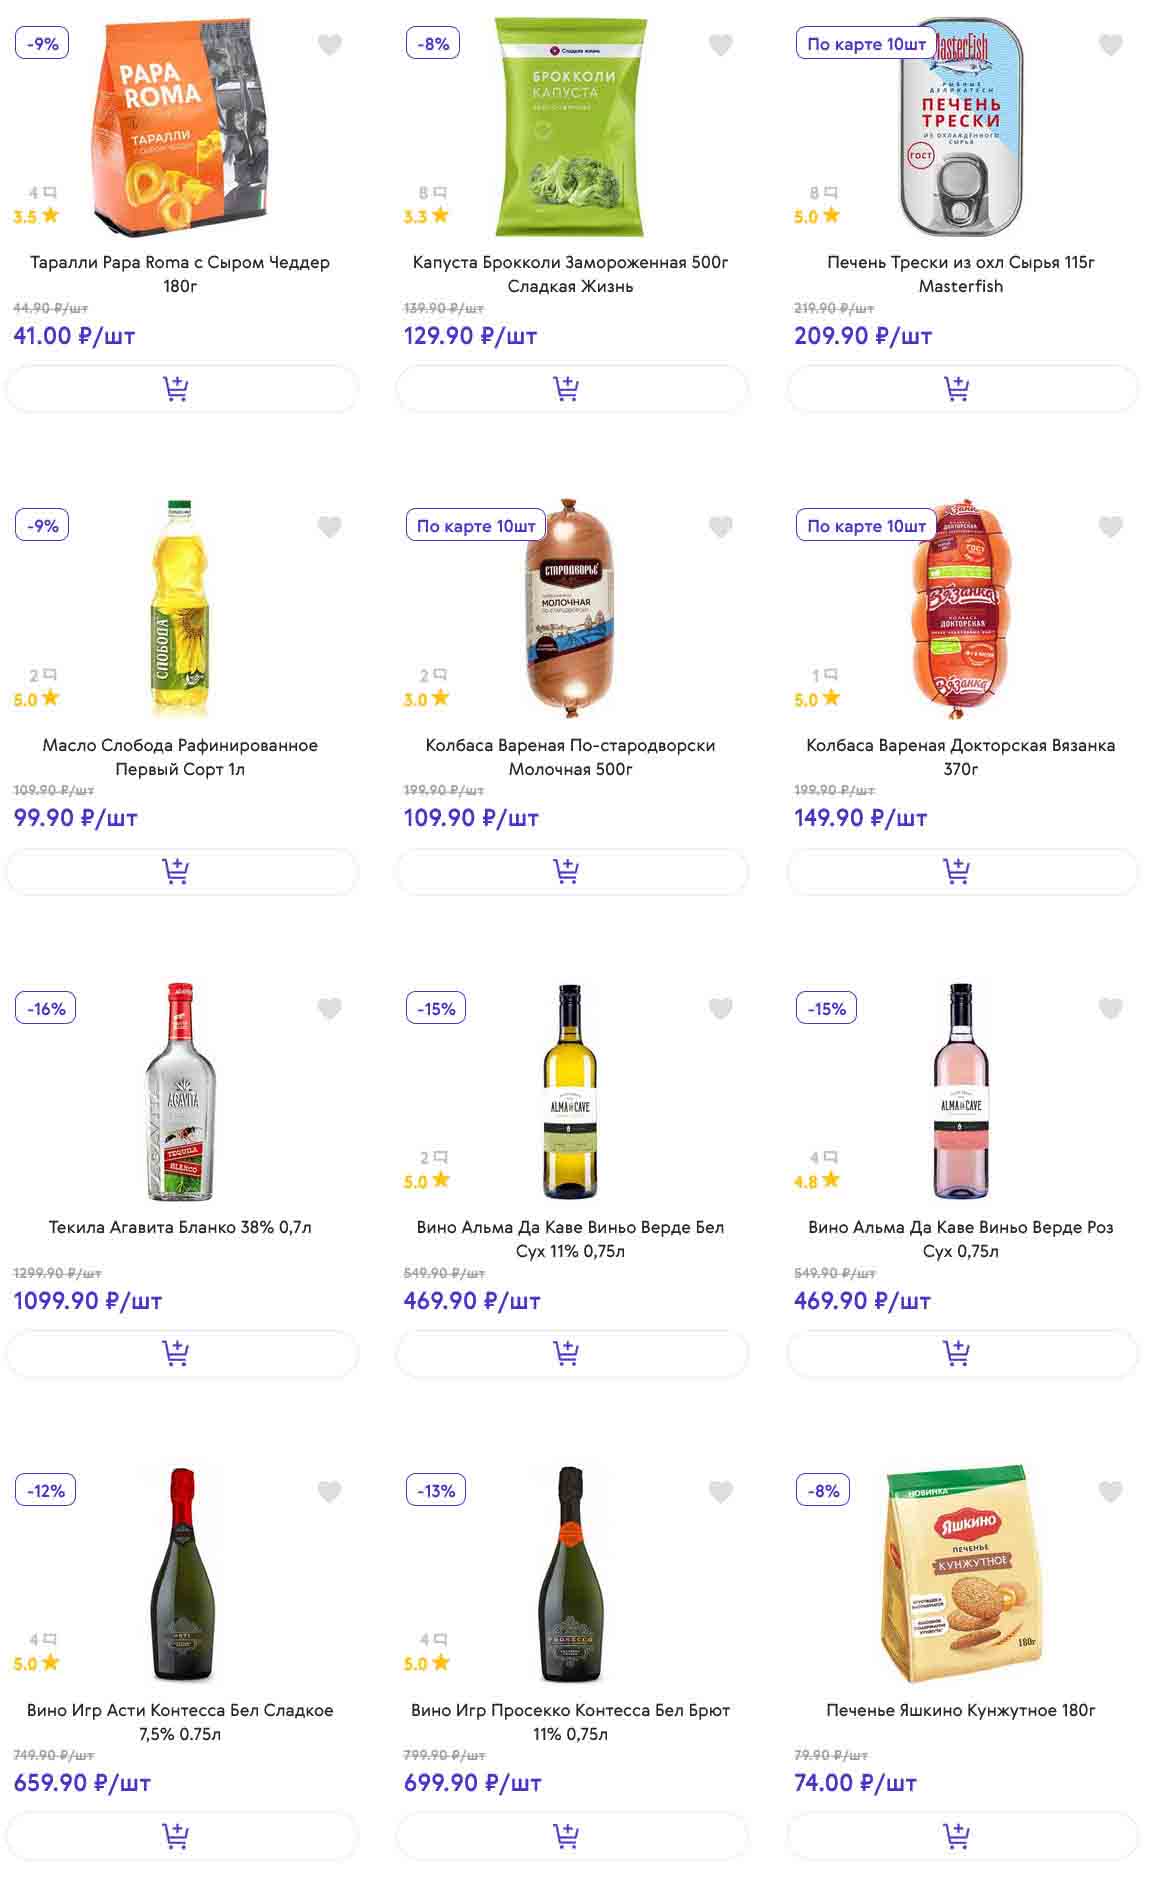Toggle favorite heart on Prosecco Contessa
Image resolution: width=1152 pixels, height=1879 pixels.
720,1492
